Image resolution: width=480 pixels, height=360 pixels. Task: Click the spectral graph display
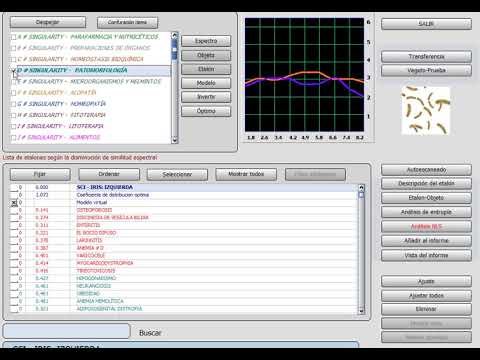pyautogui.click(x=304, y=75)
